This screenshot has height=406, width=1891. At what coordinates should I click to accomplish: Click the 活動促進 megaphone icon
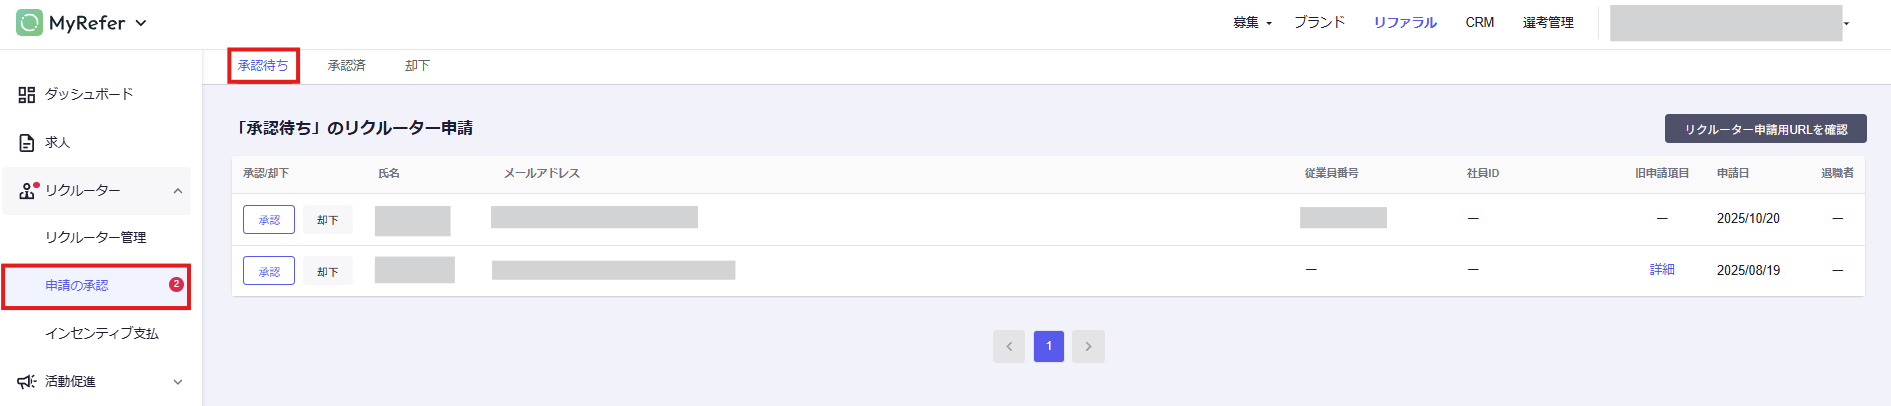pyautogui.click(x=27, y=382)
